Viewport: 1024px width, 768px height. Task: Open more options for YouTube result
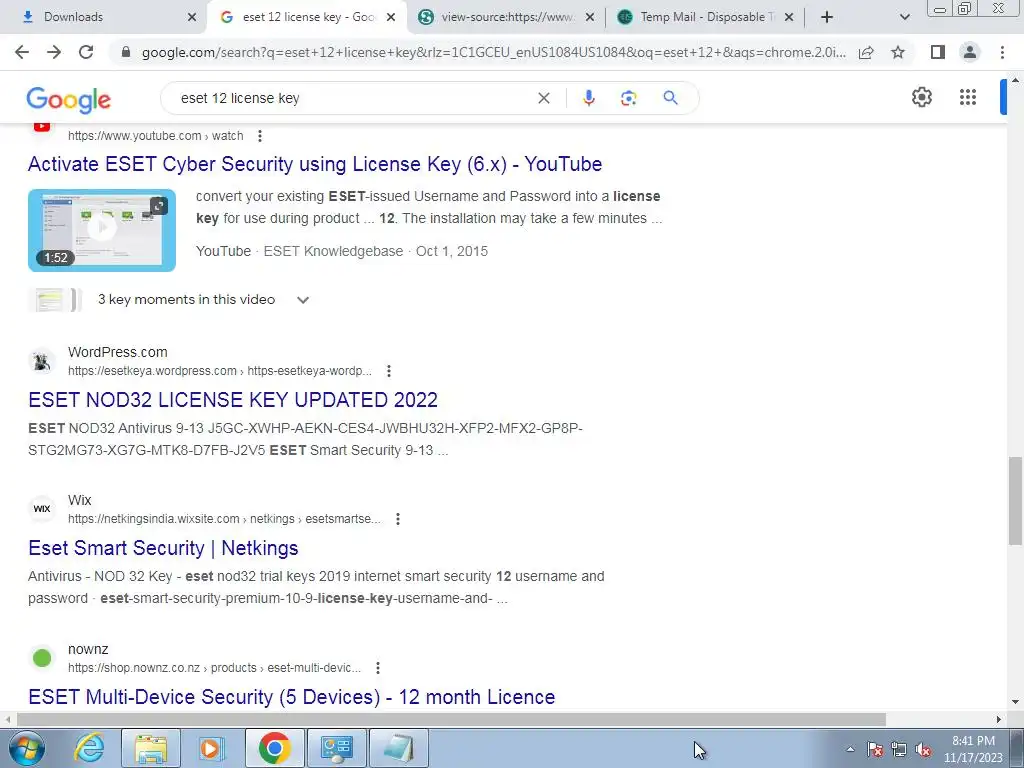(260, 136)
